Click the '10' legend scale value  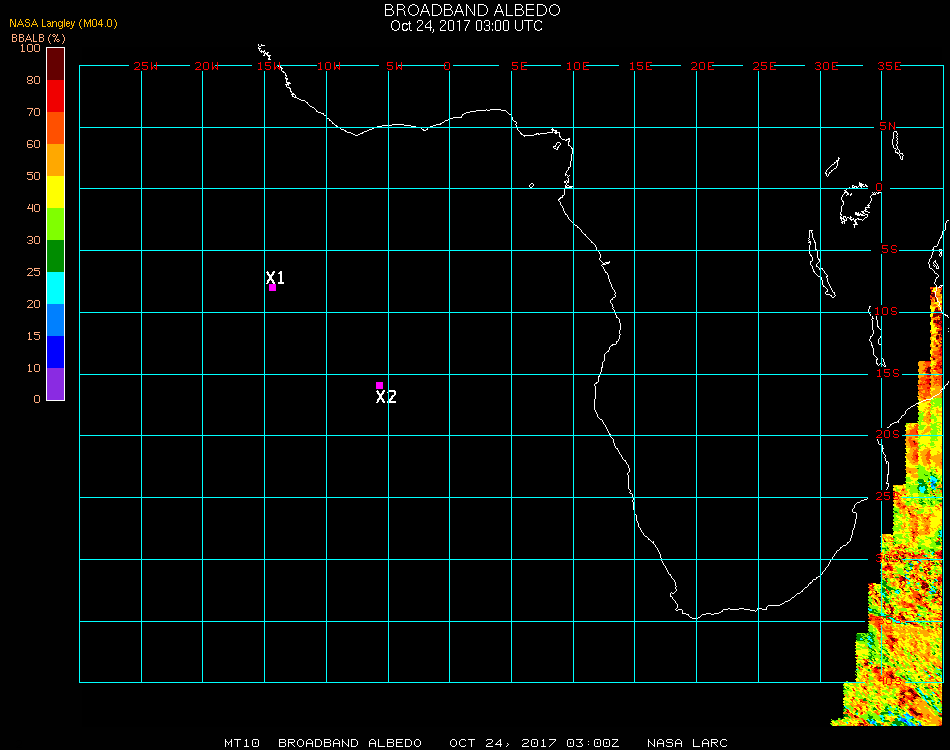pos(33,368)
